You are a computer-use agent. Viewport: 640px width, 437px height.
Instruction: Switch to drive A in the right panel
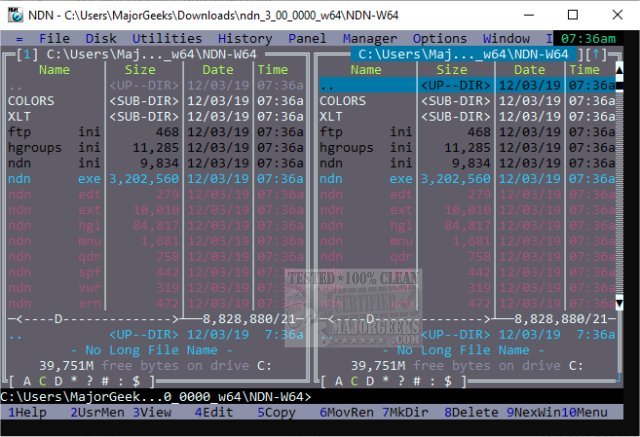coord(339,382)
